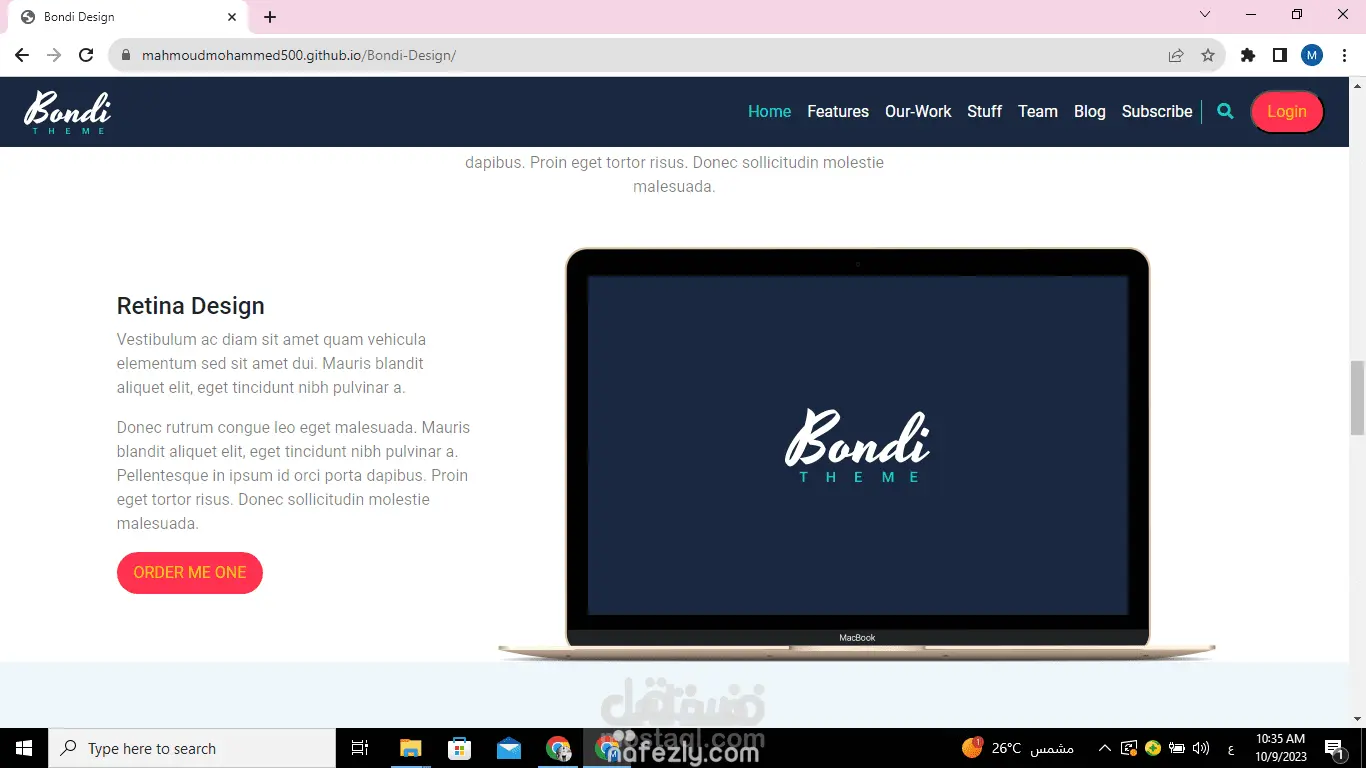Viewport: 1366px width, 768px height.
Task: Click the browser forward arrow
Action: tap(54, 55)
